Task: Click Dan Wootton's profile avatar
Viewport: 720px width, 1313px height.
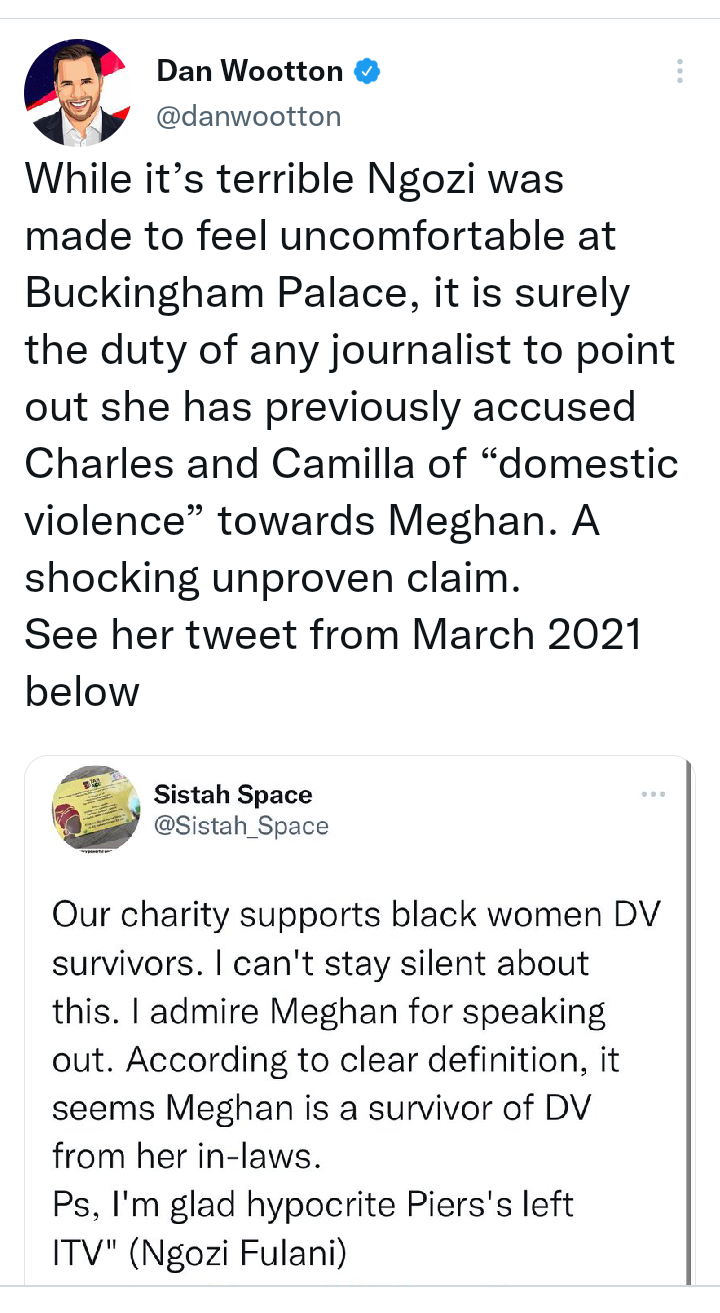Action: [76, 92]
